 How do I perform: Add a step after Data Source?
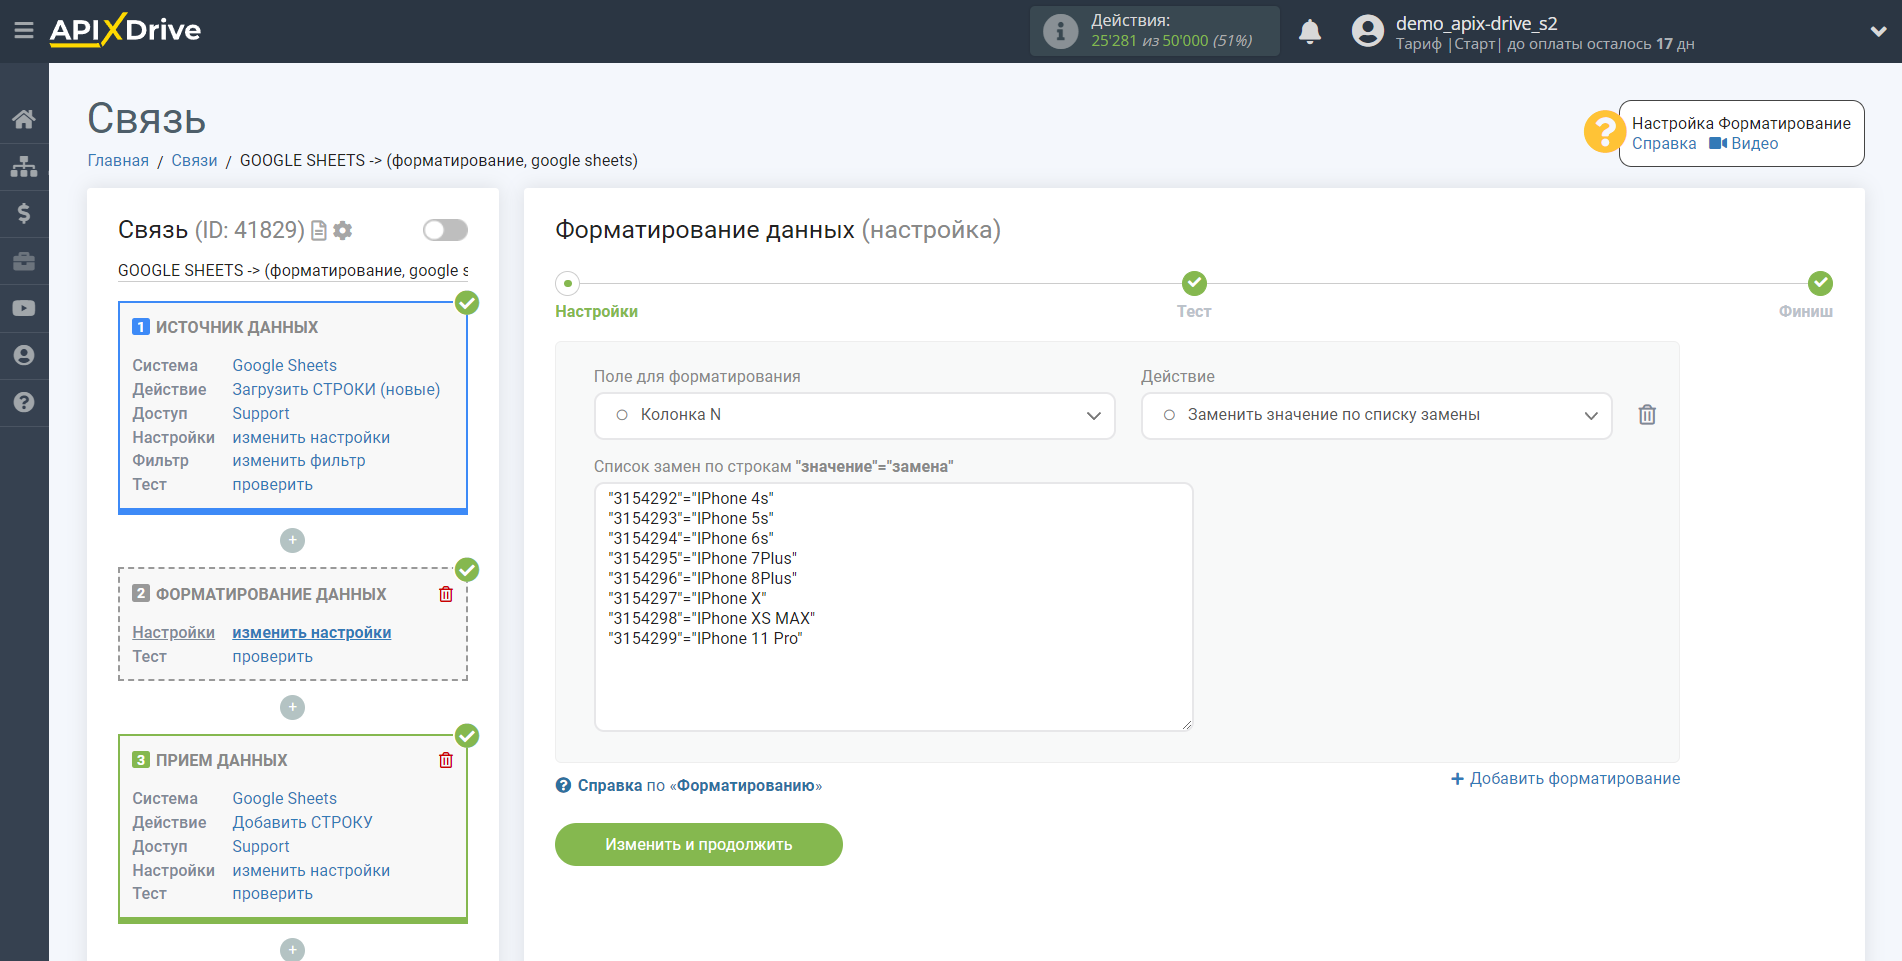pyautogui.click(x=292, y=540)
